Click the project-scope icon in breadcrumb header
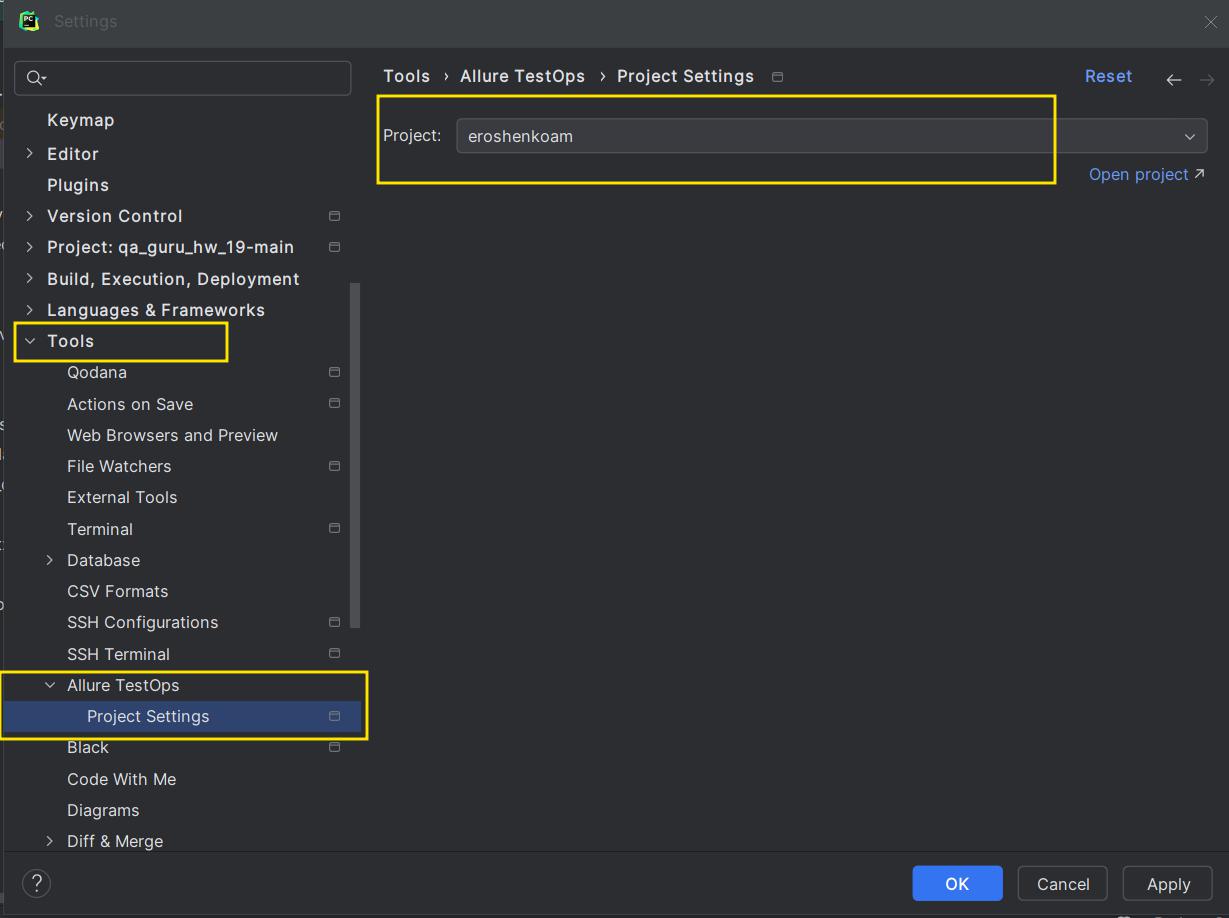Image resolution: width=1229 pixels, height=918 pixels. [x=778, y=77]
